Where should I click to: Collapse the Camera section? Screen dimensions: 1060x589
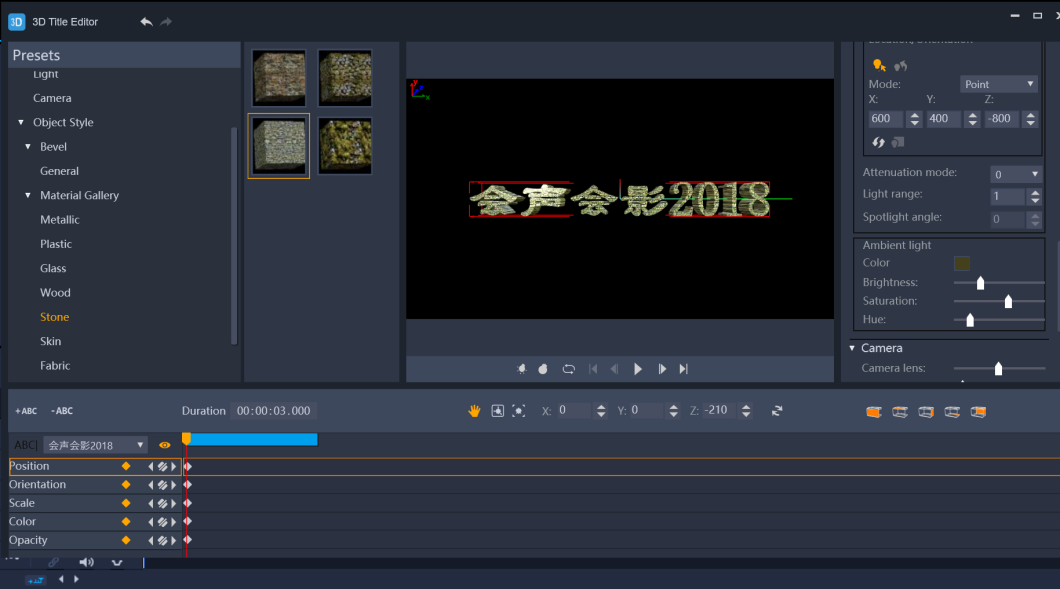coord(852,348)
